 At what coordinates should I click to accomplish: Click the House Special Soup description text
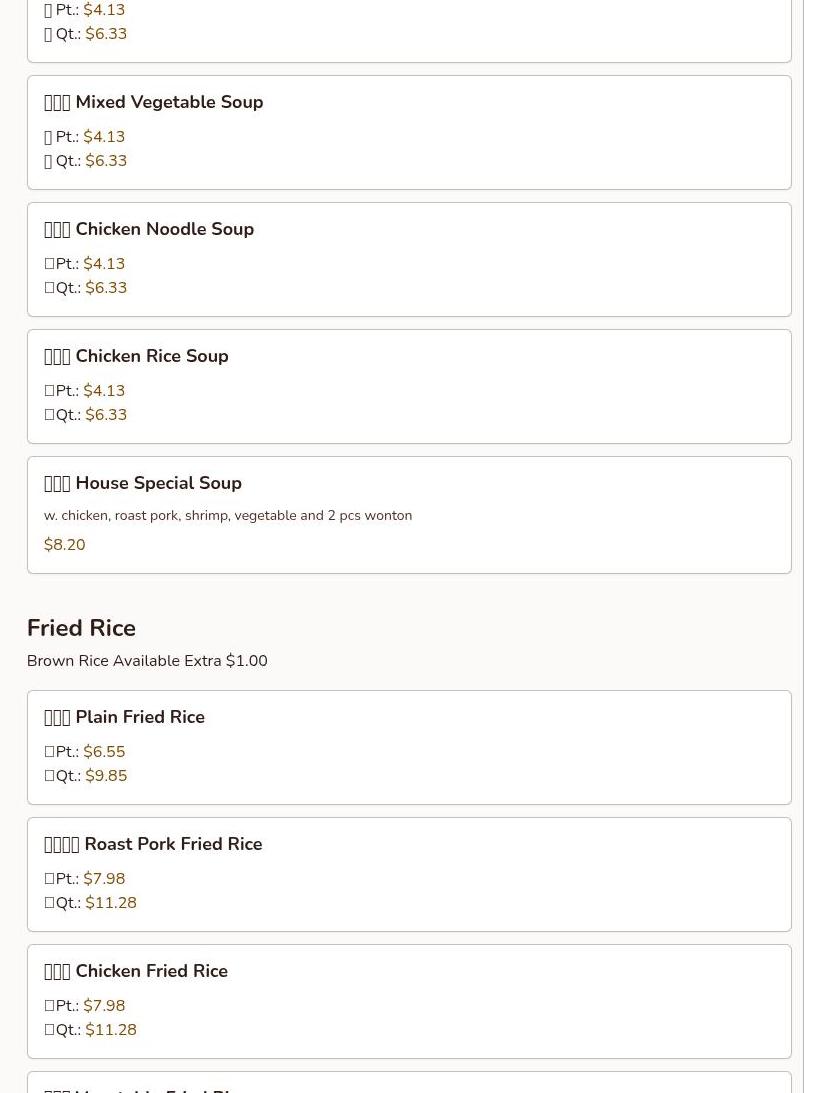[x=228, y=516]
